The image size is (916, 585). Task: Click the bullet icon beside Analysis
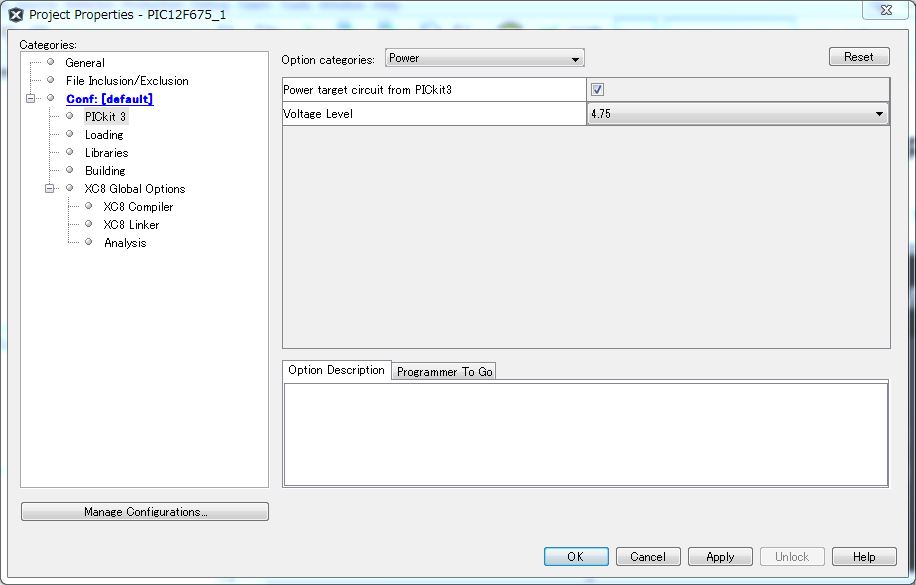pos(88,242)
